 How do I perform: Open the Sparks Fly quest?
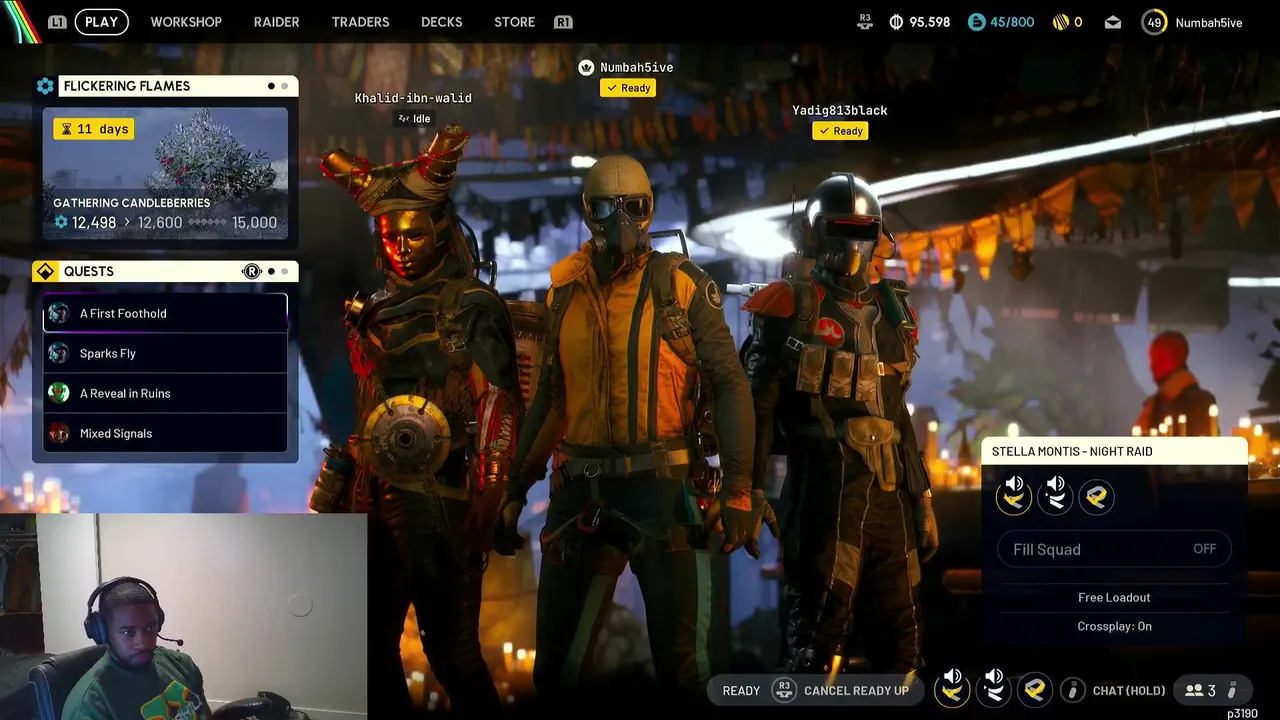[x=165, y=353]
